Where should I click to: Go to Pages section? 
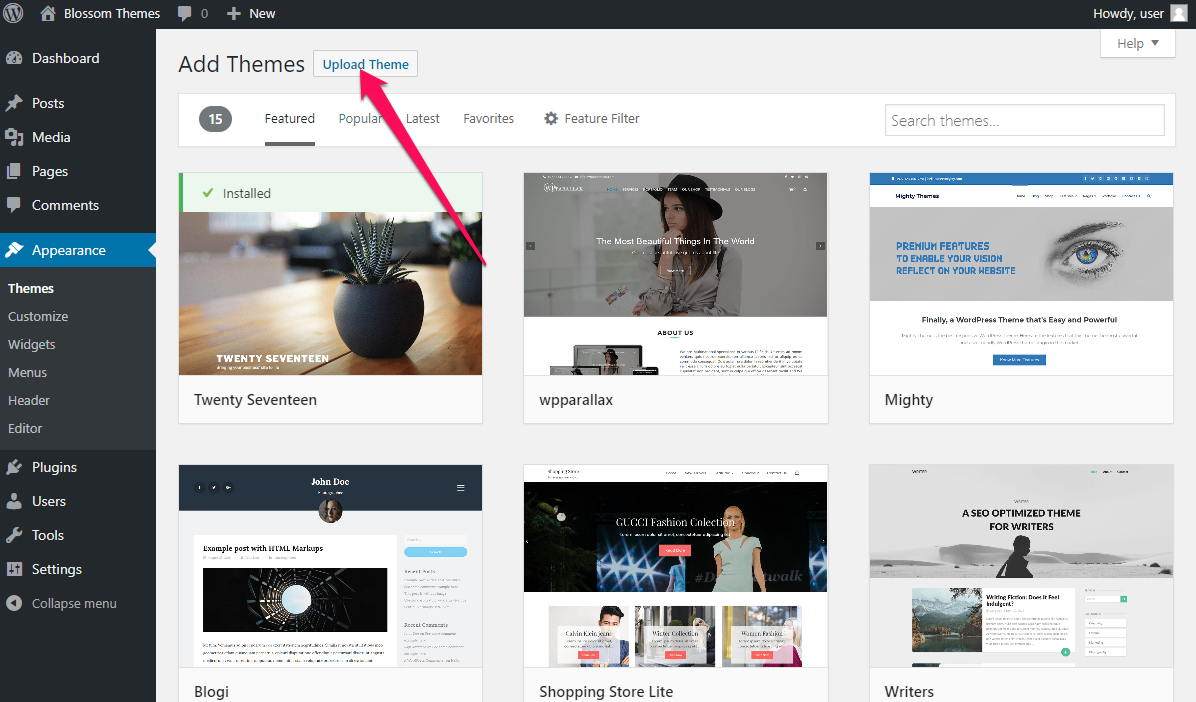50,172
